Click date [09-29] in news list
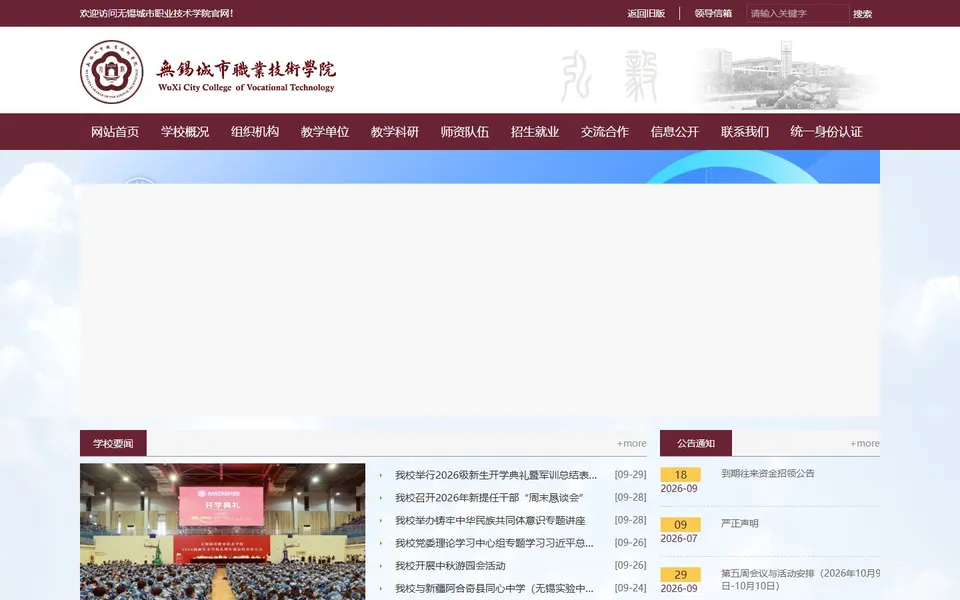Screen dimensions: 960x600 coord(630,474)
